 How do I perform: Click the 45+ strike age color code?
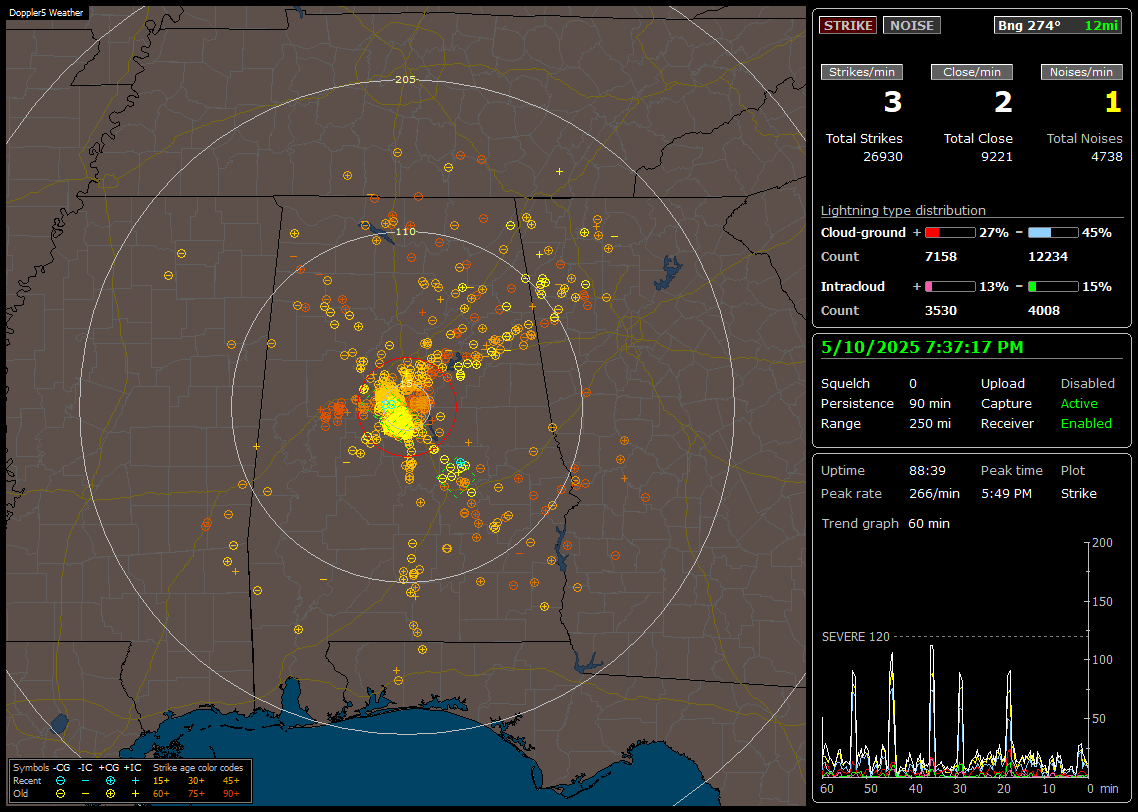pos(231,781)
